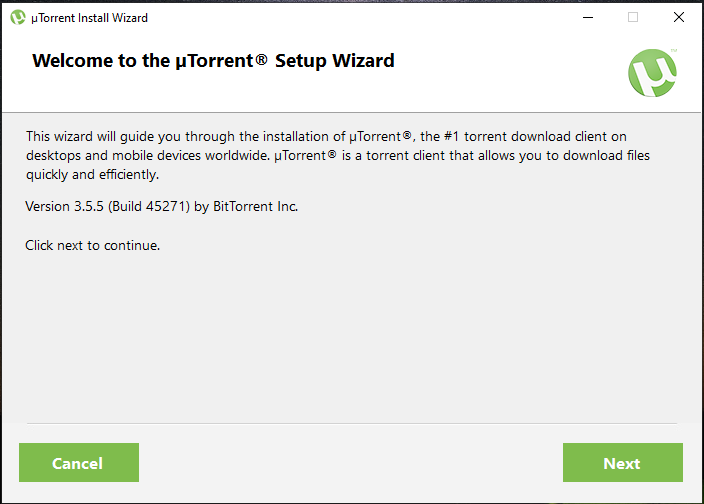Viewport: 704px width, 504px height.
Task: Click the 'quickly and efficiently.' text line
Action: tap(92, 175)
